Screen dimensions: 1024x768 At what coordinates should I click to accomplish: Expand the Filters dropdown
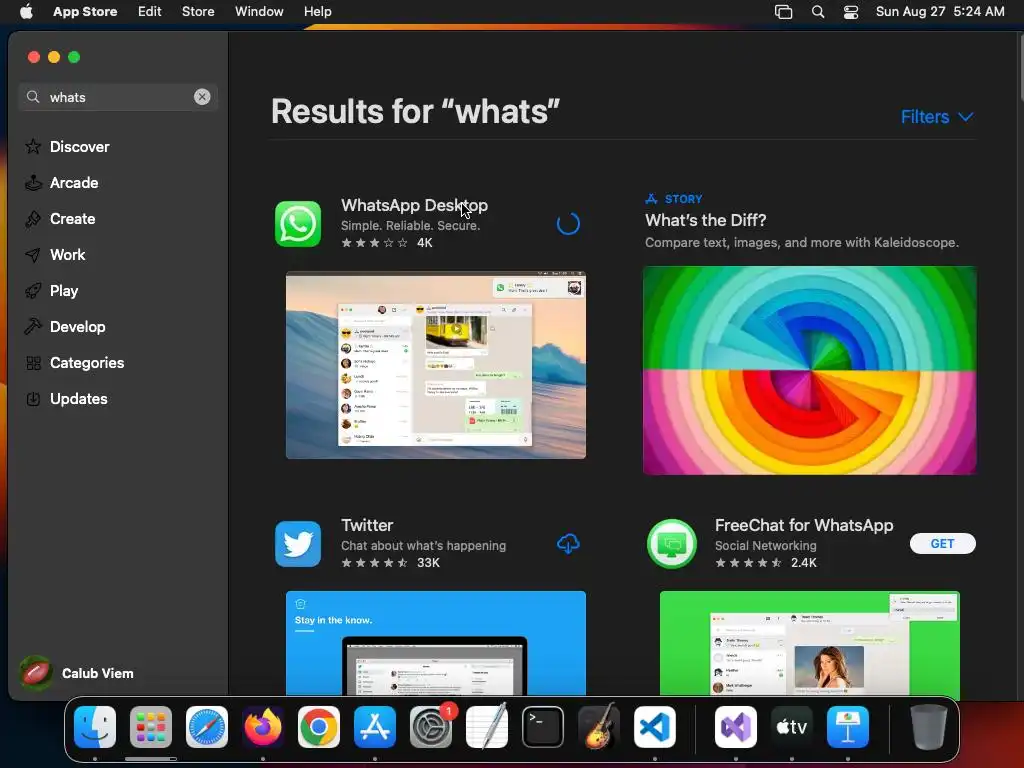(936, 117)
